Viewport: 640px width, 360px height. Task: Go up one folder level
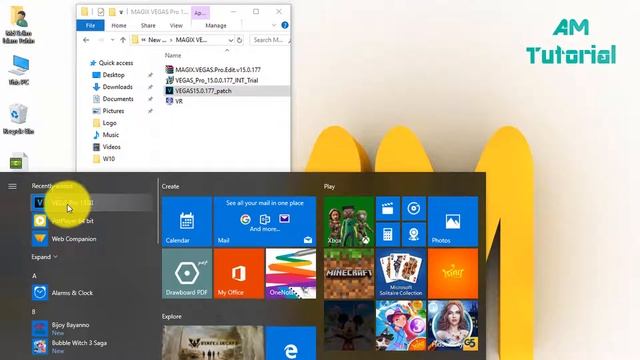pyautogui.click(x=123, y=40)
